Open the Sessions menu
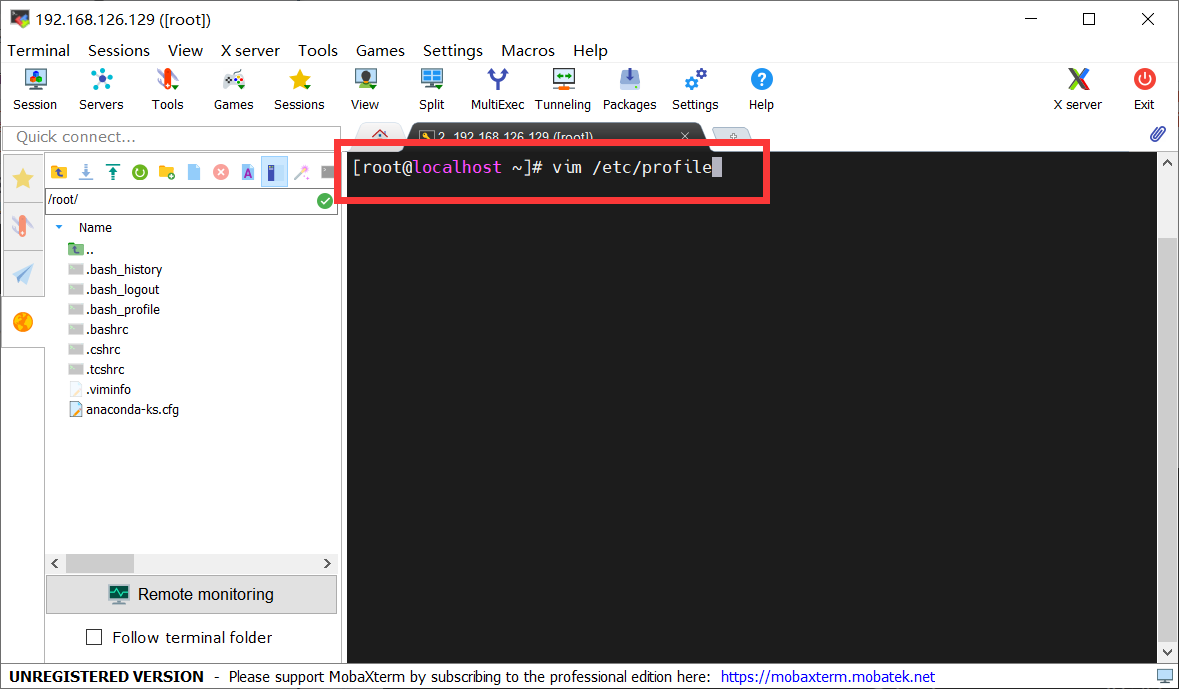Viewport: 1179px width, 689px height. coord(119,50)
